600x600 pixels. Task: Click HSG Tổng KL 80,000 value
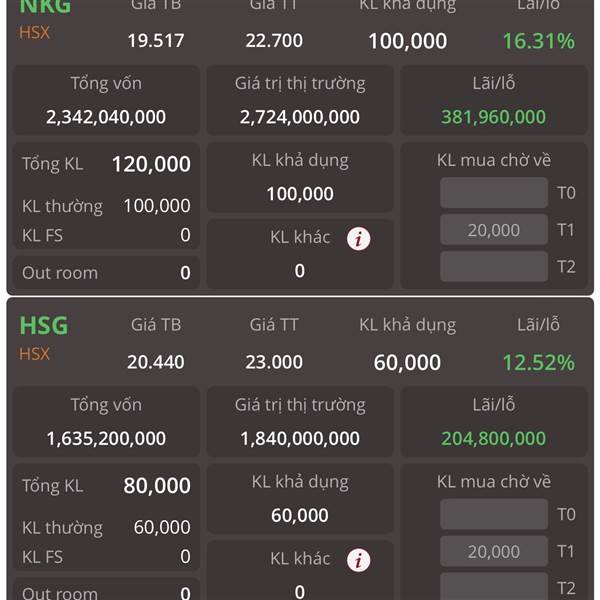[157, 486]
